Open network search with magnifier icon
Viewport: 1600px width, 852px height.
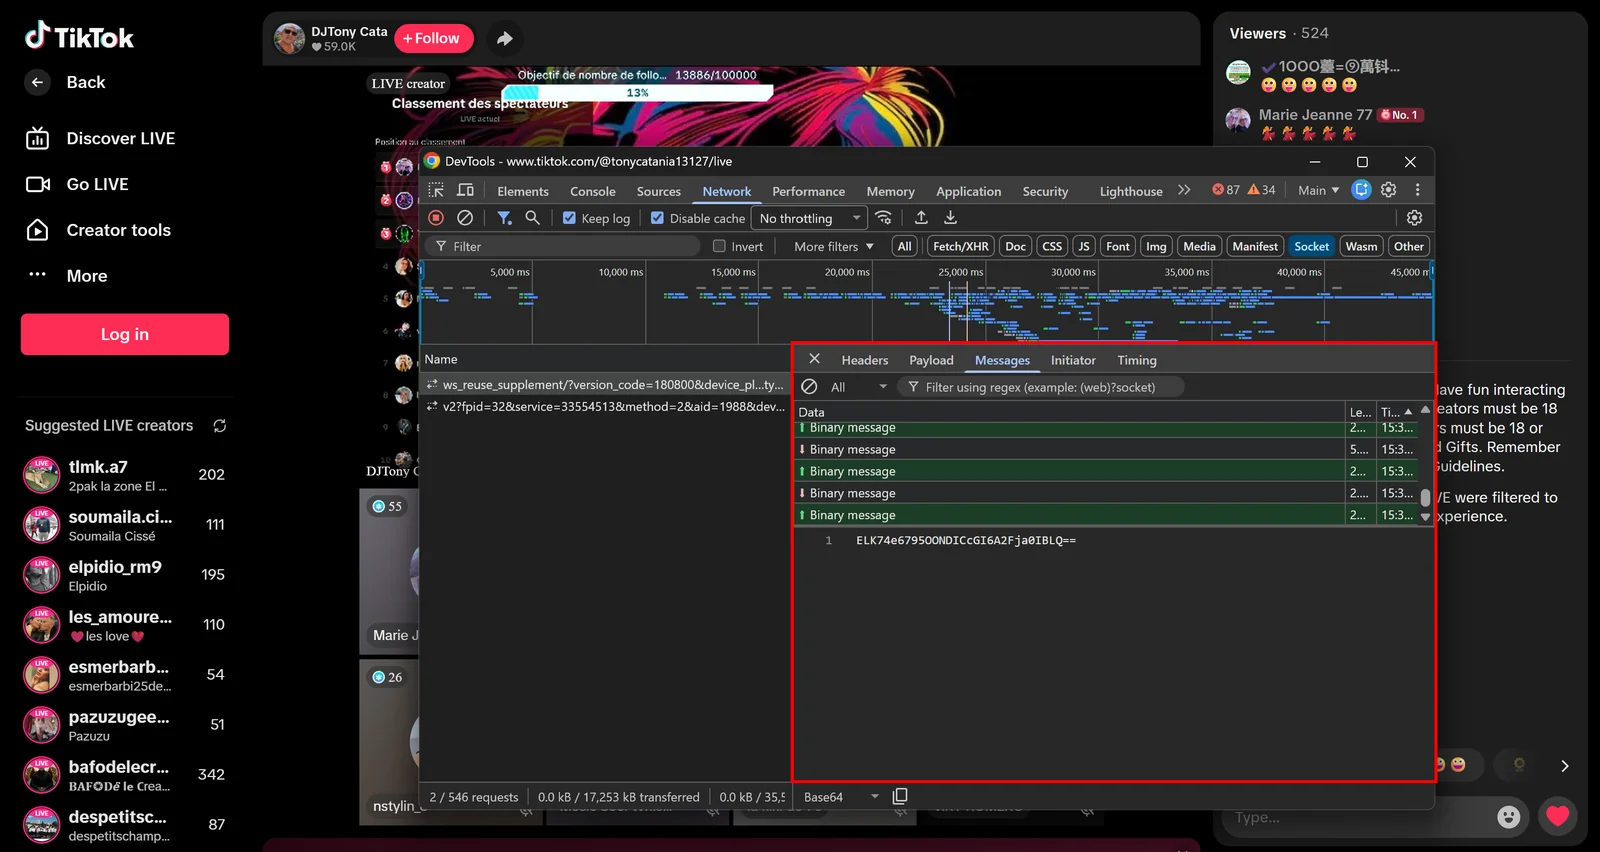click(533, 218)
